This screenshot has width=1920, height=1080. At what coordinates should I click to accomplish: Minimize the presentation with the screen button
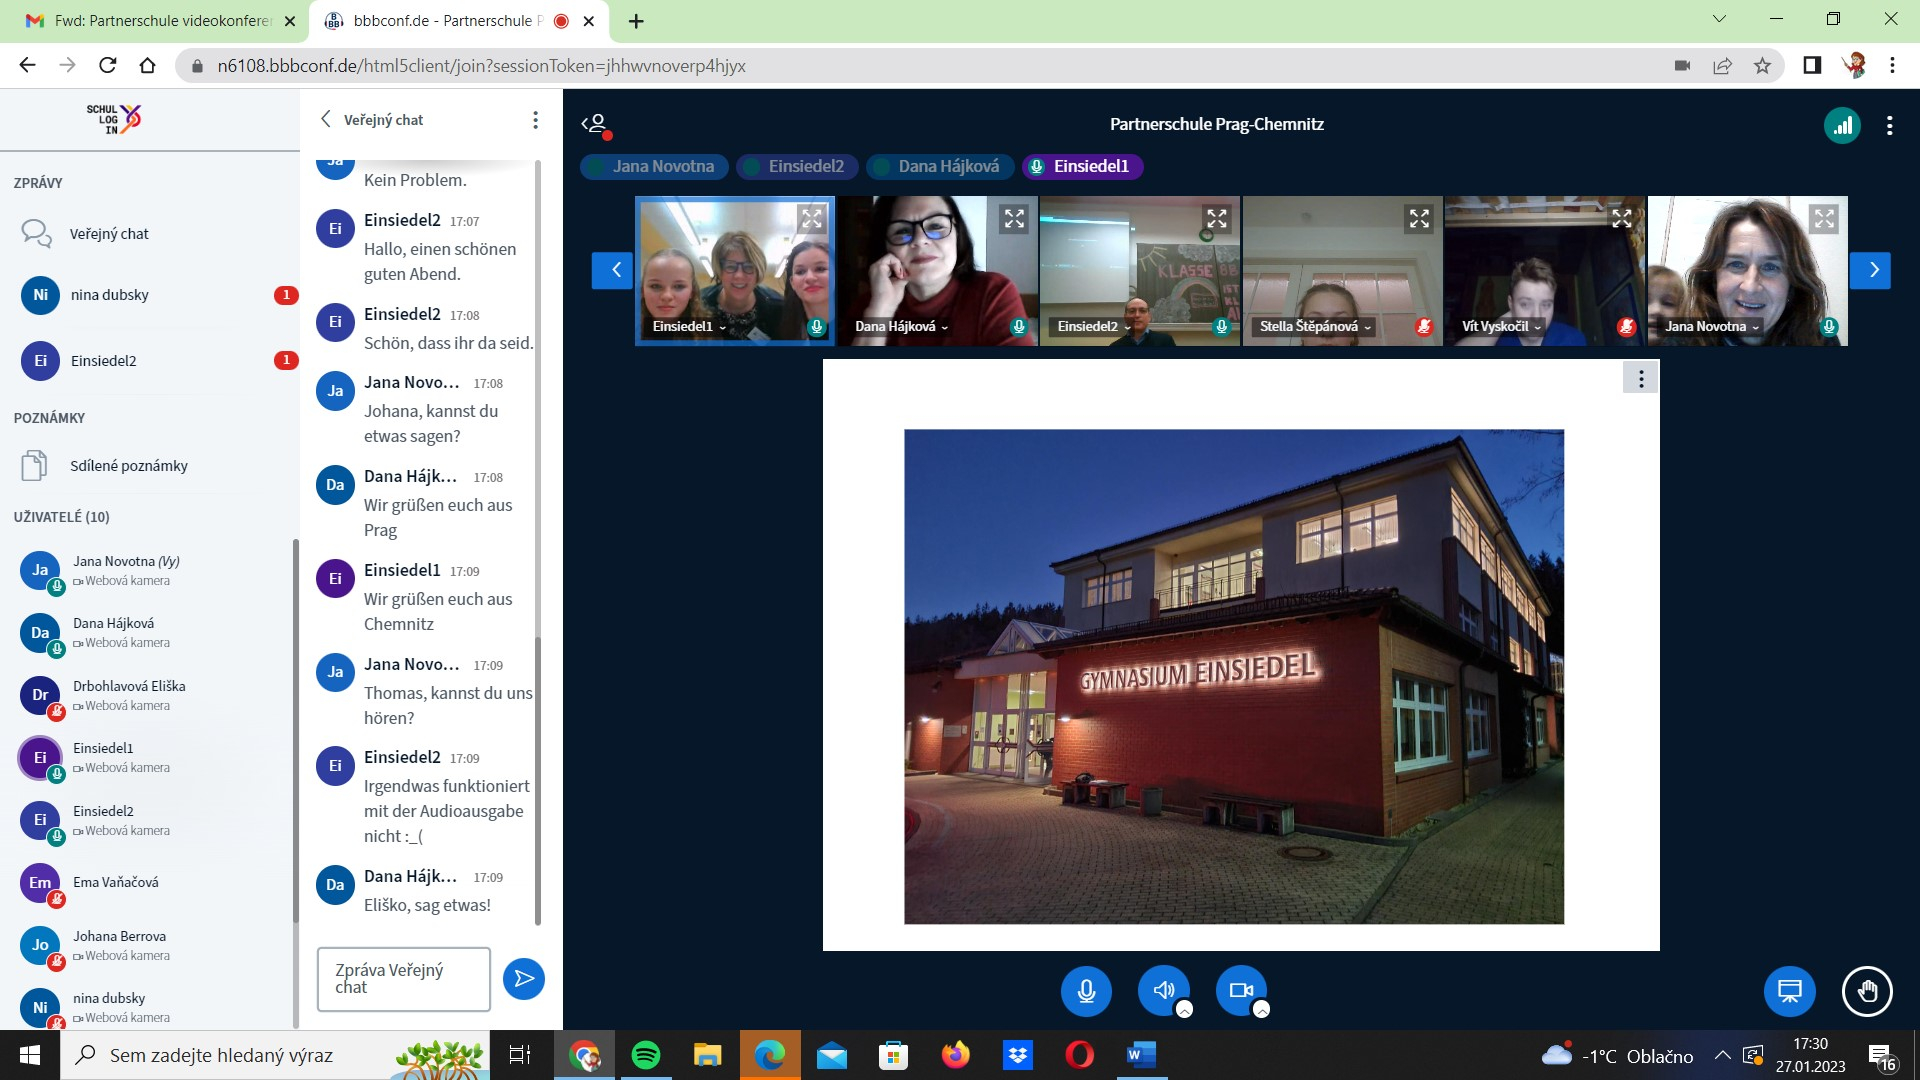[x=1789, y=991]
